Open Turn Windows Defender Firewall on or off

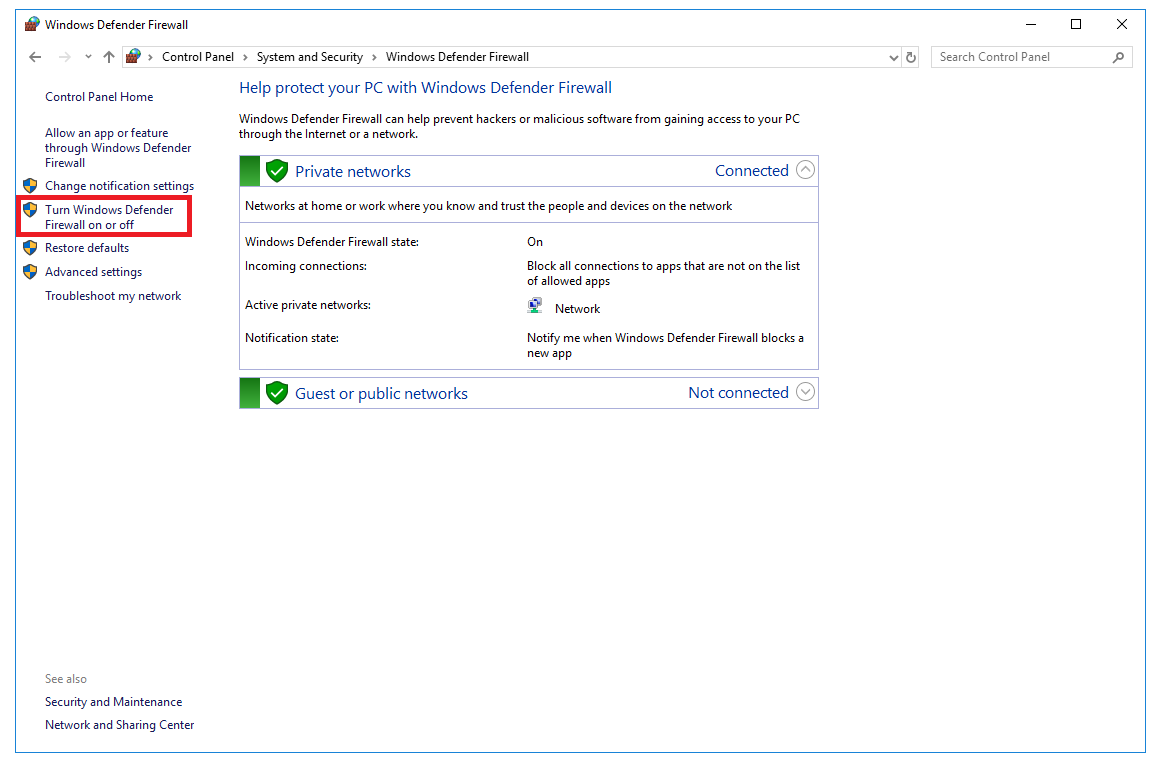pyautogui.click(x=109, y=217)
